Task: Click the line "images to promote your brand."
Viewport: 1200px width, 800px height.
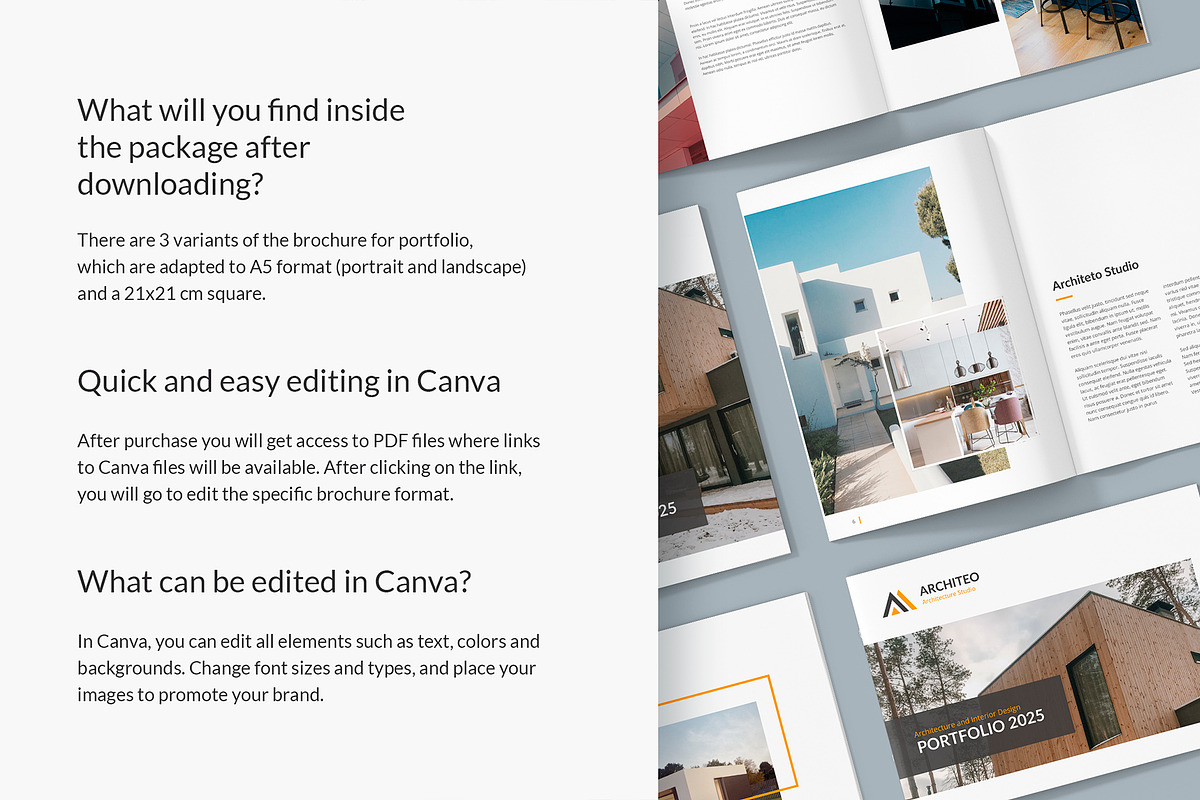Action: click(200, 695)
